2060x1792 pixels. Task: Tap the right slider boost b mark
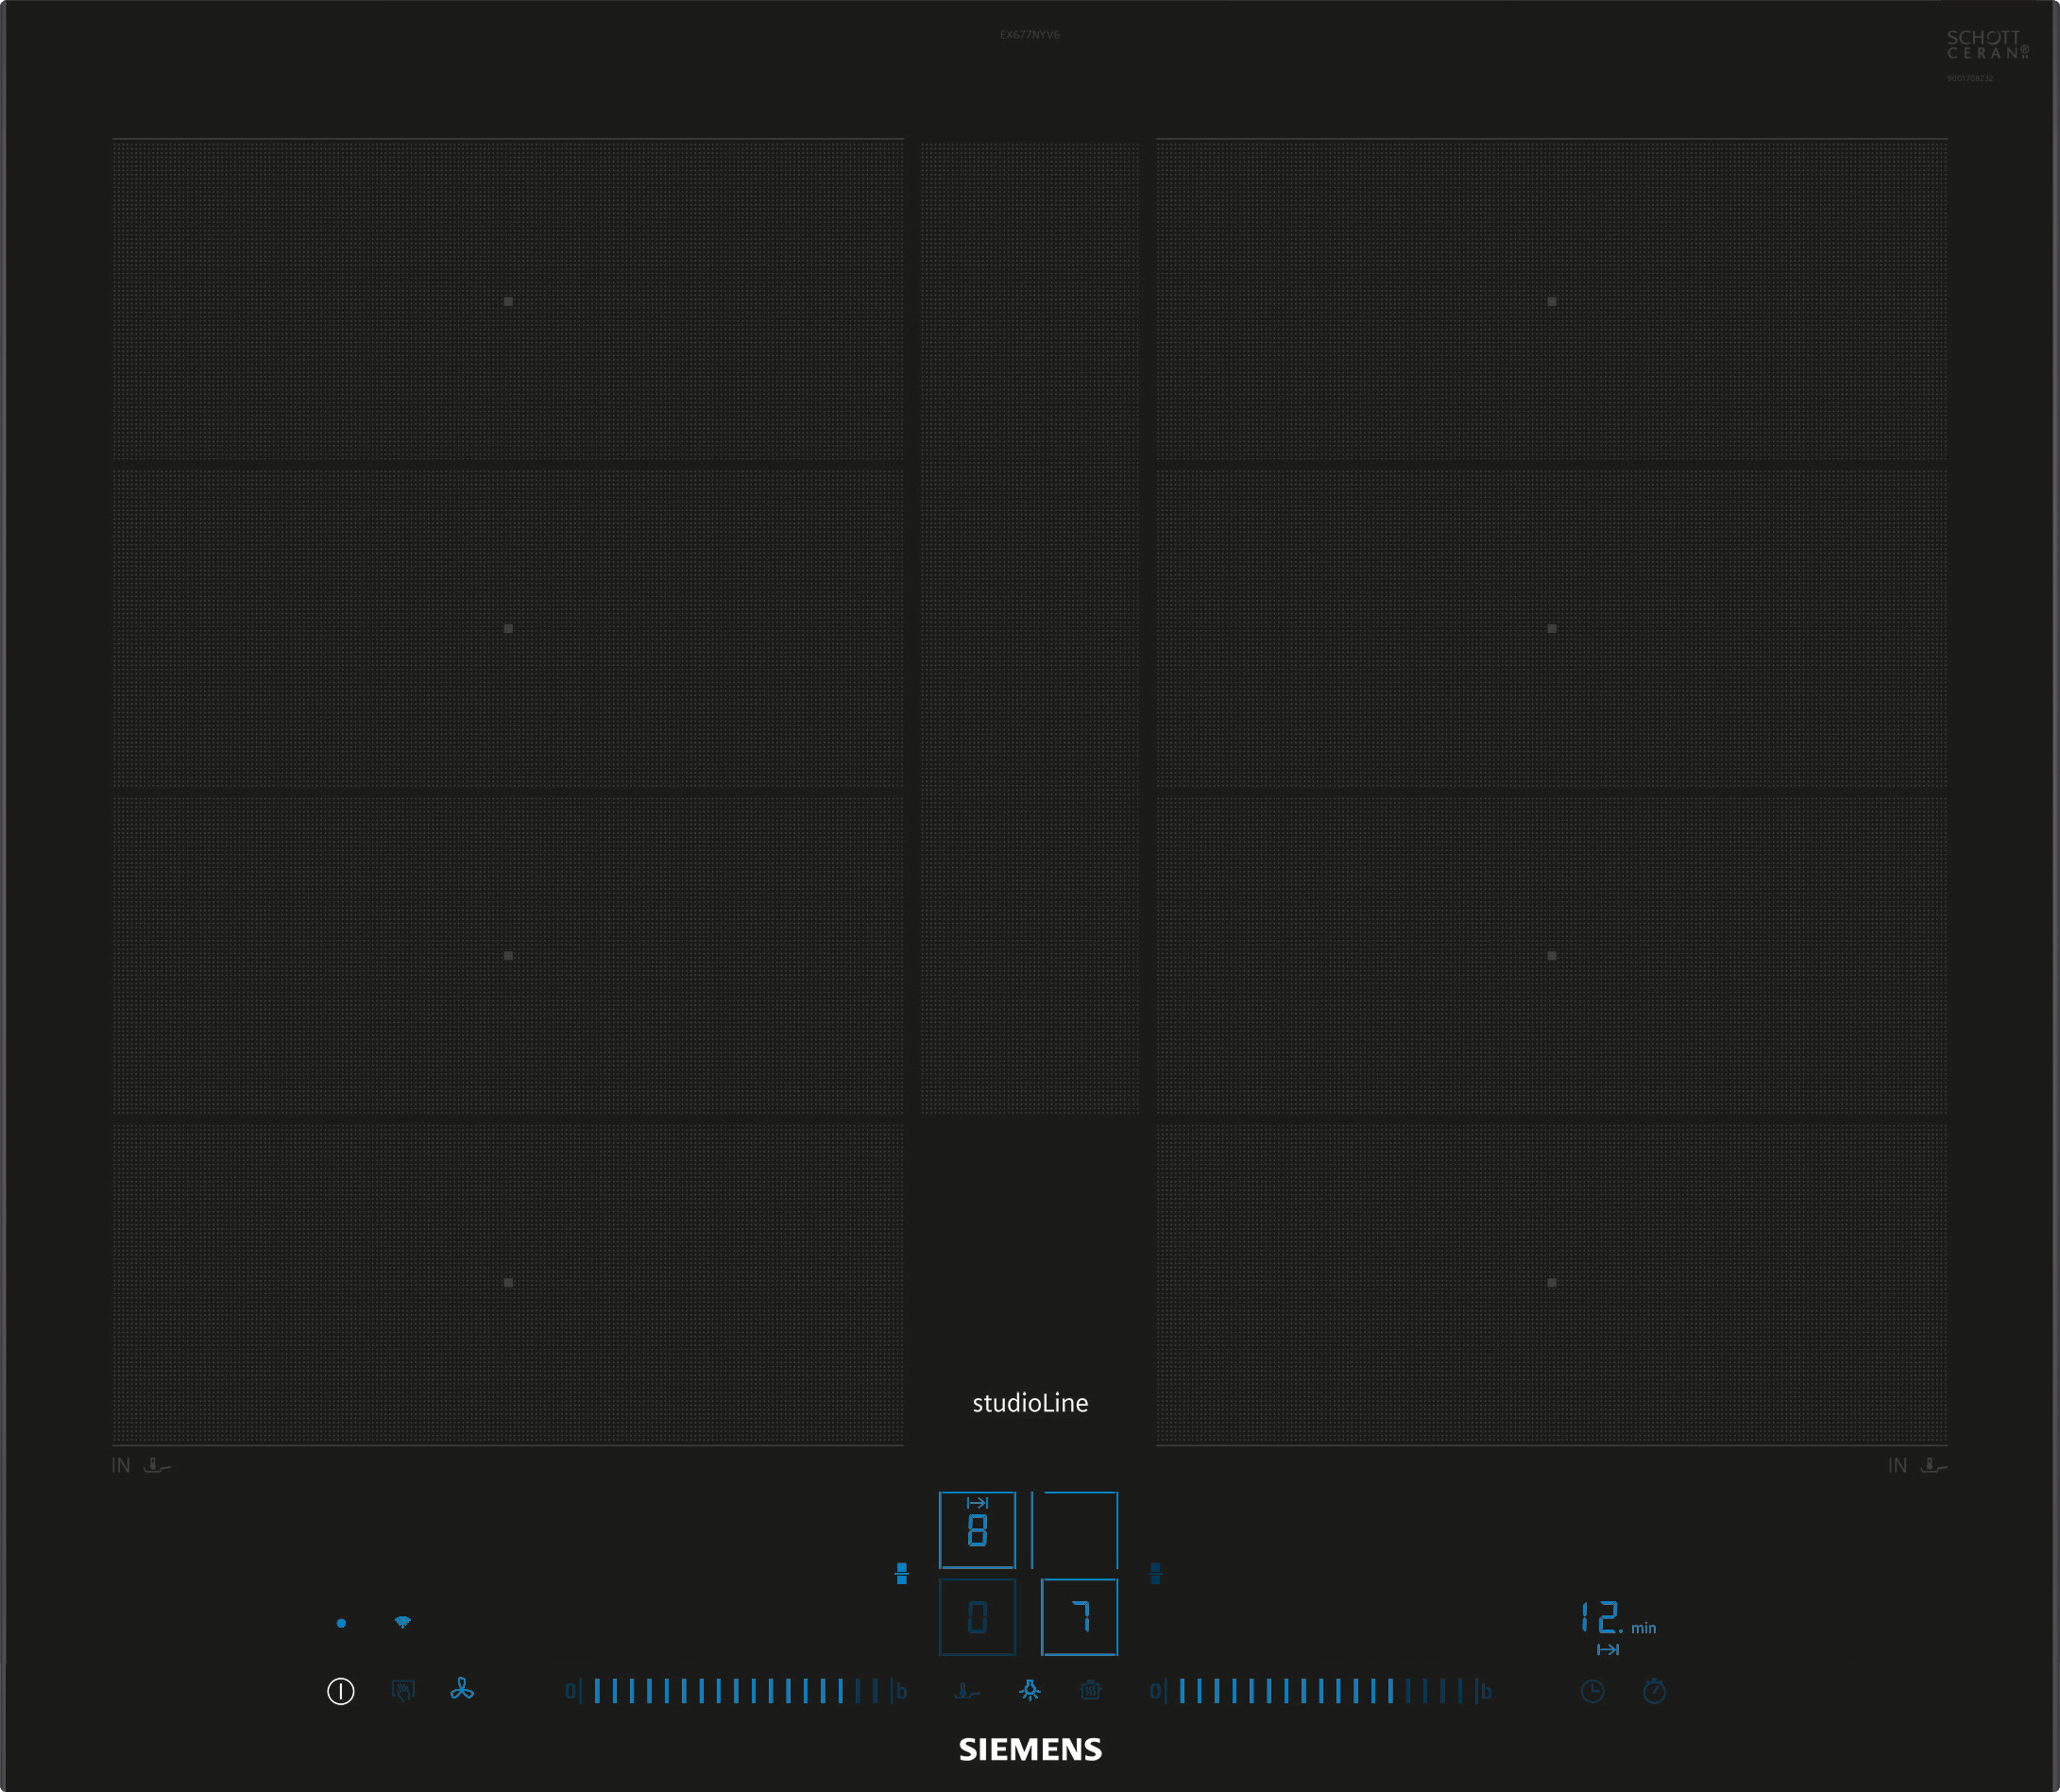point(1486,1691)
